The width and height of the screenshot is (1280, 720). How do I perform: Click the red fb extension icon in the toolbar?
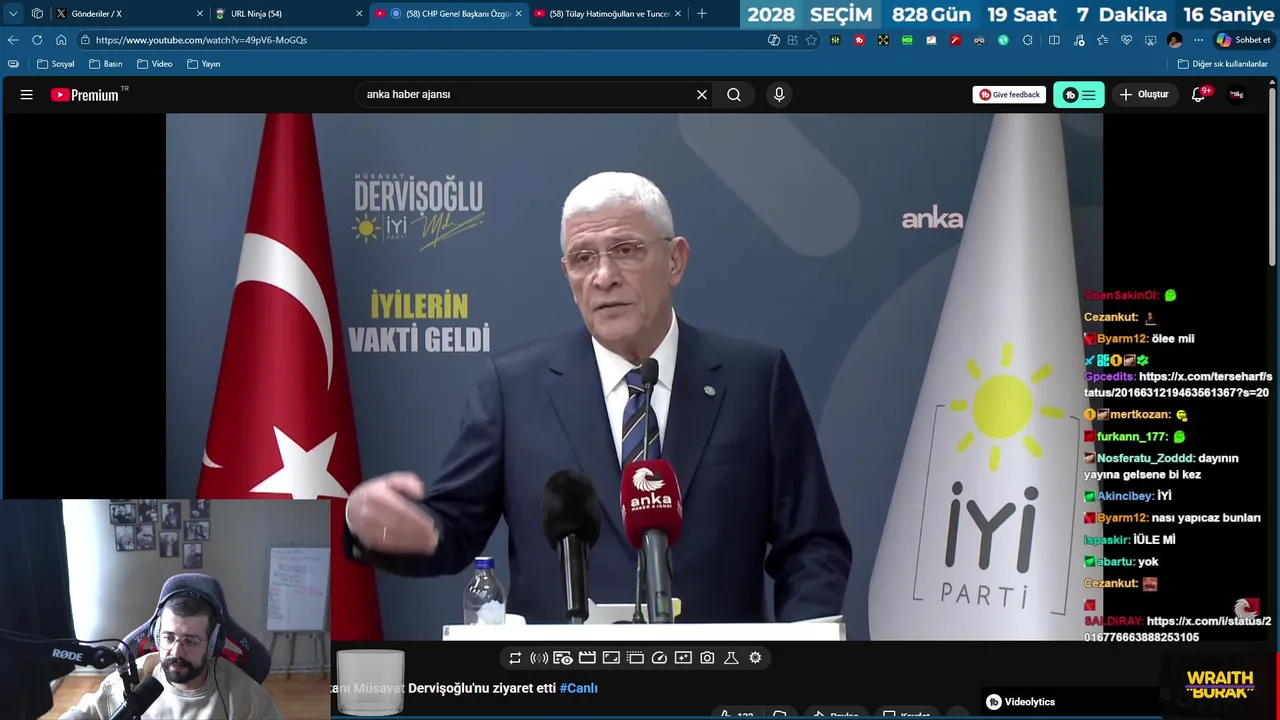tap(859, 40)
